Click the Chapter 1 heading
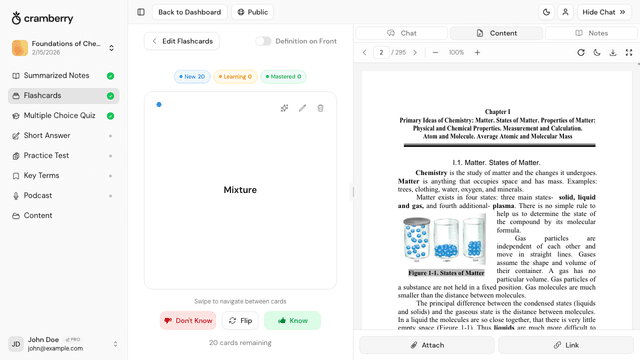Screen dimensions: 640x360 click(498, 111)
